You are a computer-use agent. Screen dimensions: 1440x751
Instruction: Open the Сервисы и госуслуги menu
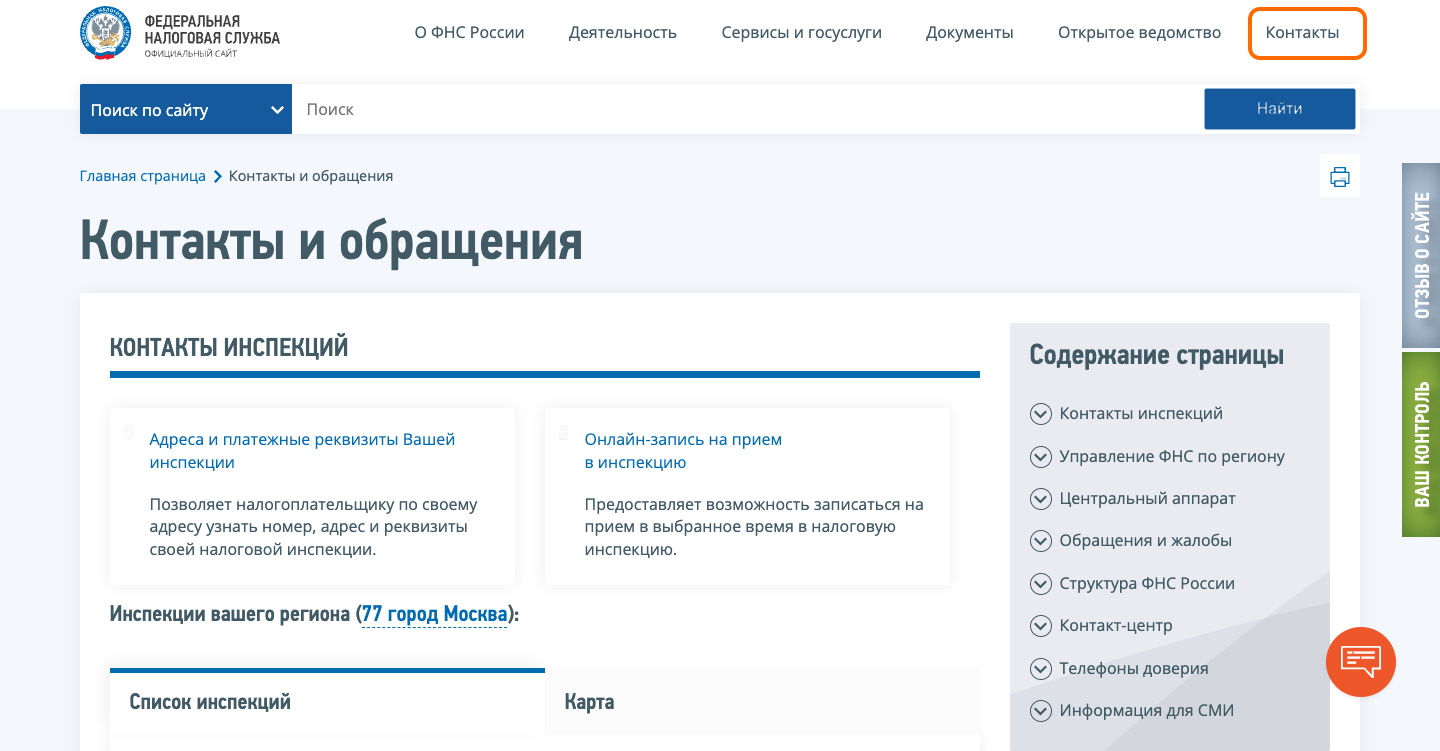point(801,33)
